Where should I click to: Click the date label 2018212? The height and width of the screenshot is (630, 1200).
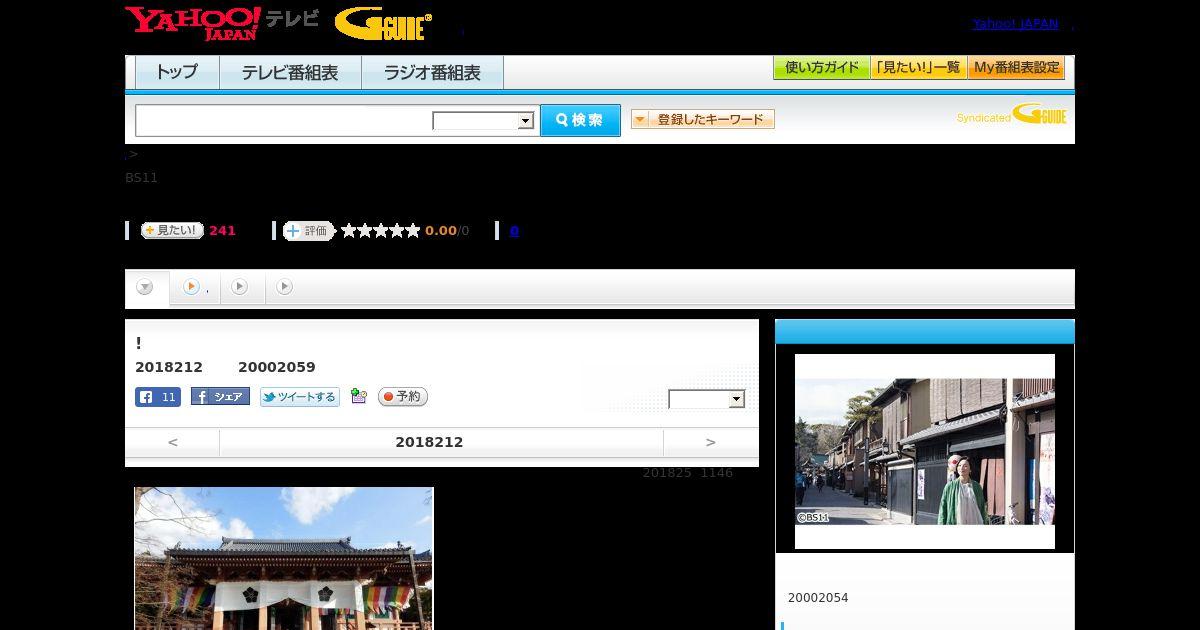[429, 442]
